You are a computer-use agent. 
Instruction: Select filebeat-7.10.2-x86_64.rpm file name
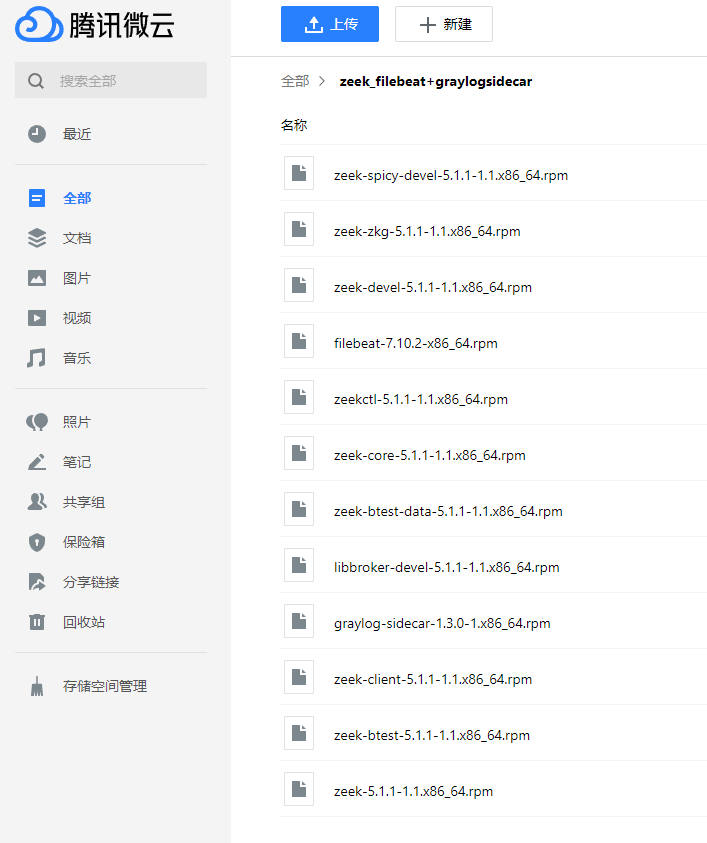(416, 343)
